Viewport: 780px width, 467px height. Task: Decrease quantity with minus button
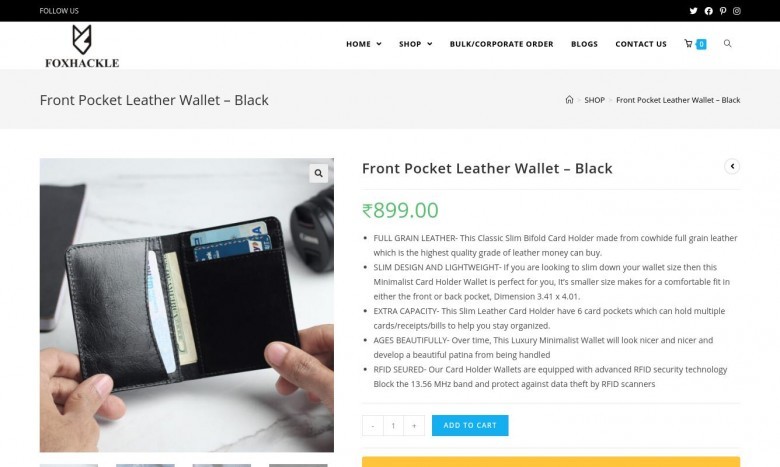pos(373,426)
